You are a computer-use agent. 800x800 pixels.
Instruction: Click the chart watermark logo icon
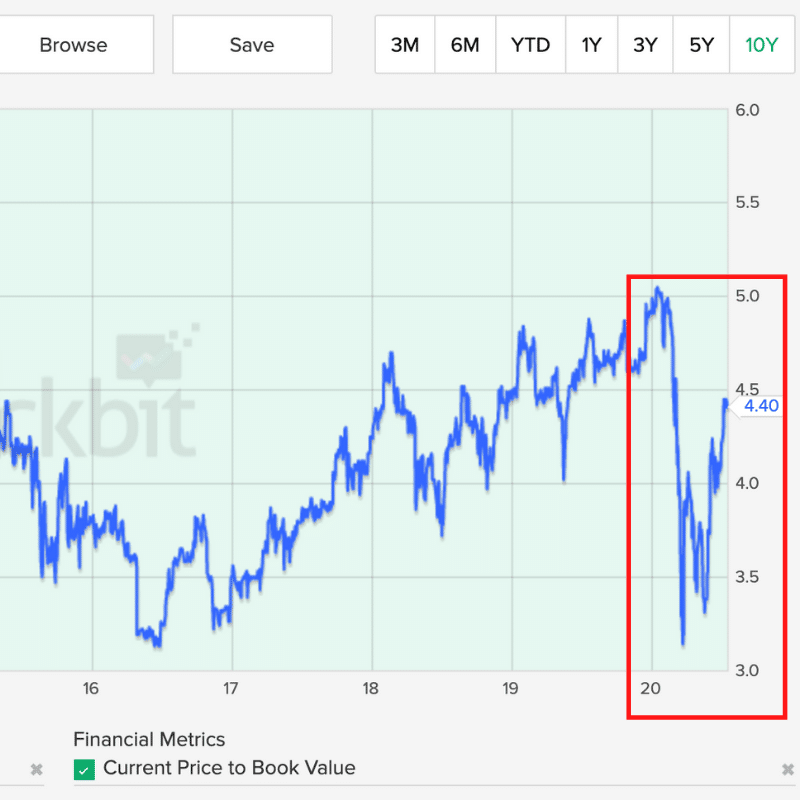pyautogui.click(x=157, y=356)
